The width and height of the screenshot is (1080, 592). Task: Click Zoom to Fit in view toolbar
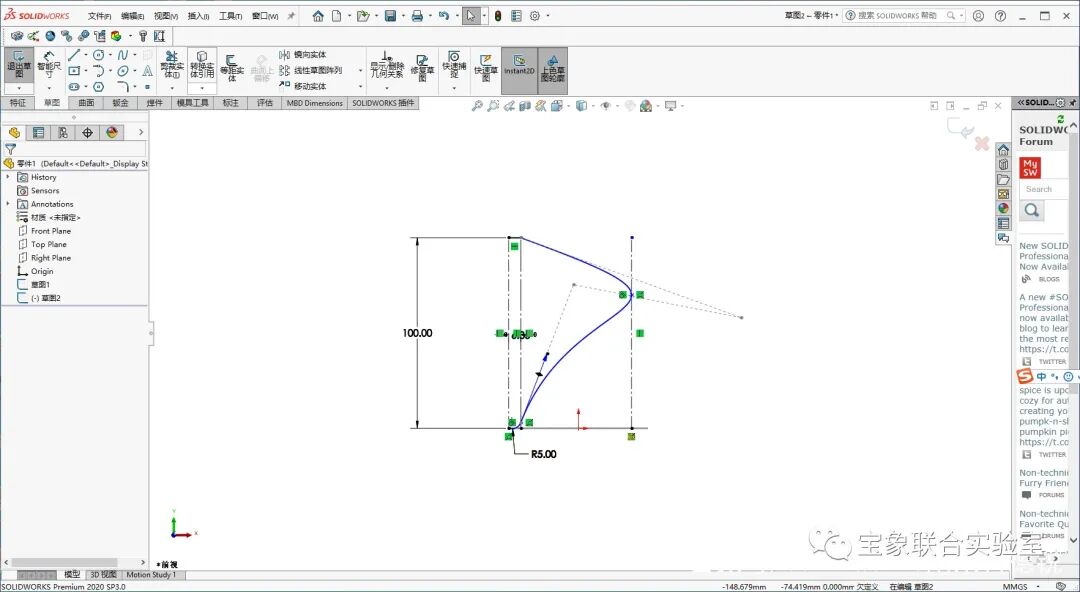pos(477,106)
